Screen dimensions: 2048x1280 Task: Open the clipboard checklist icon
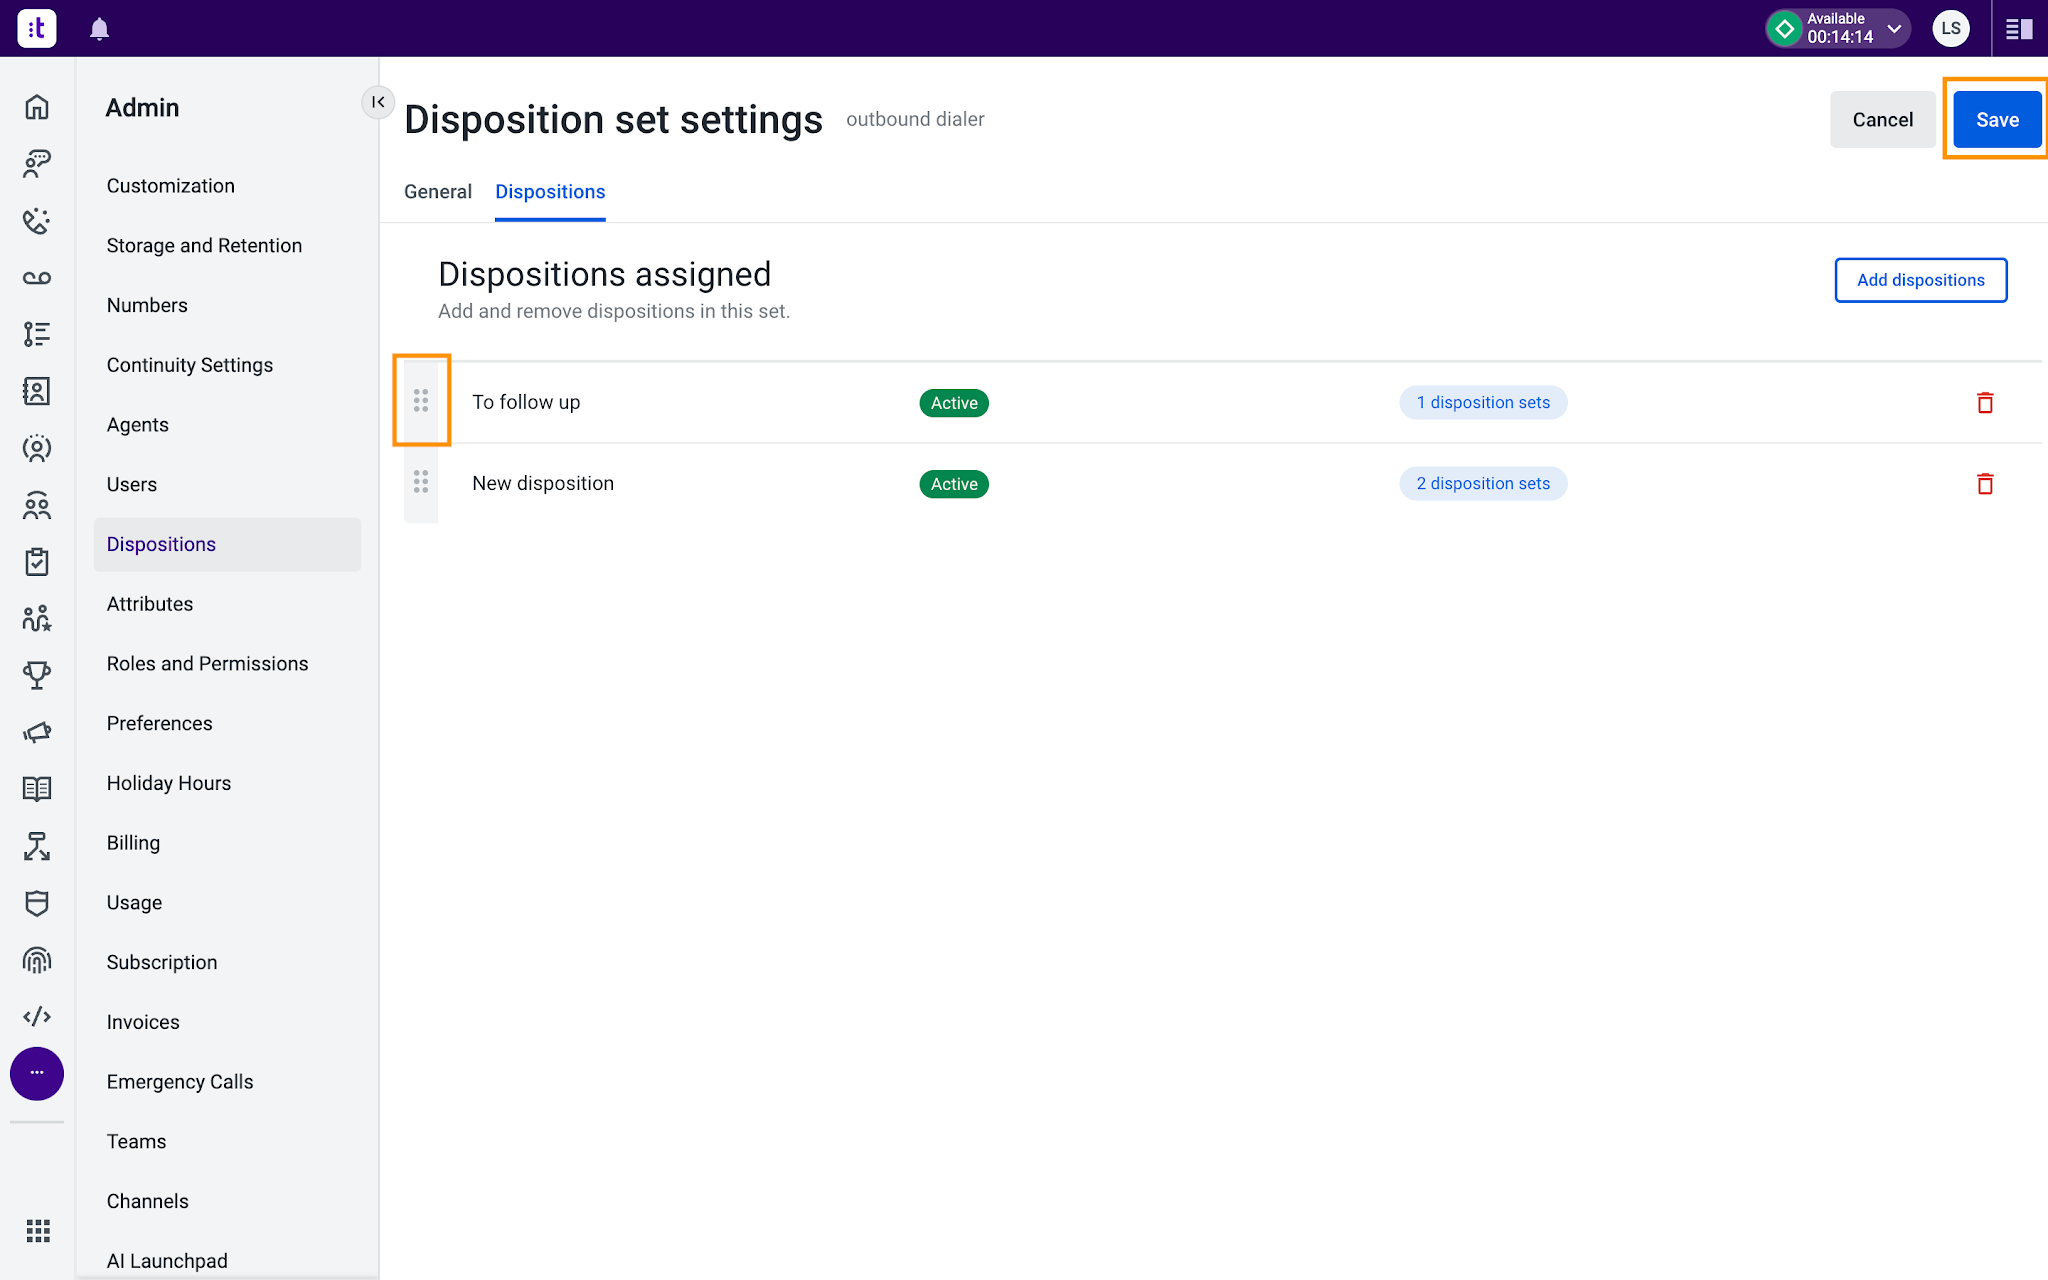(37, 562)
